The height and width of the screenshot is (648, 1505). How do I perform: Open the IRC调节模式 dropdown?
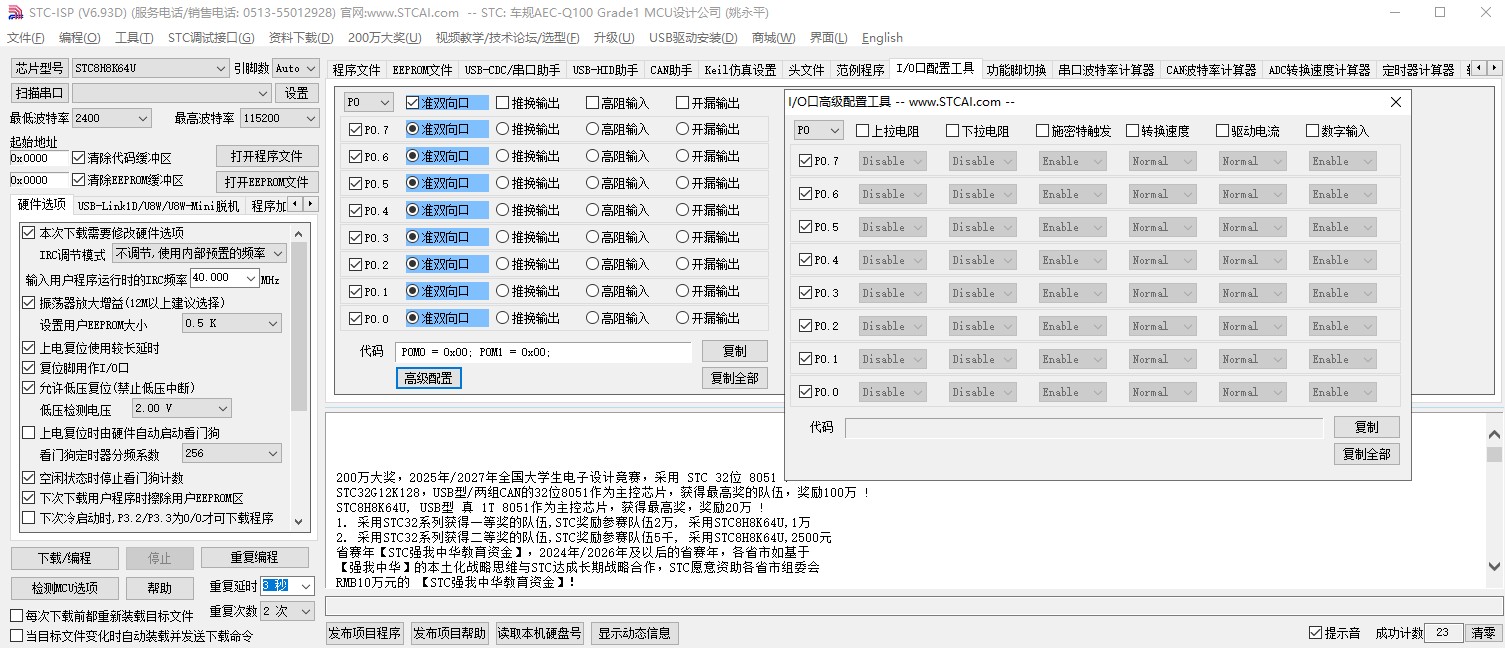tap(200, 254)
